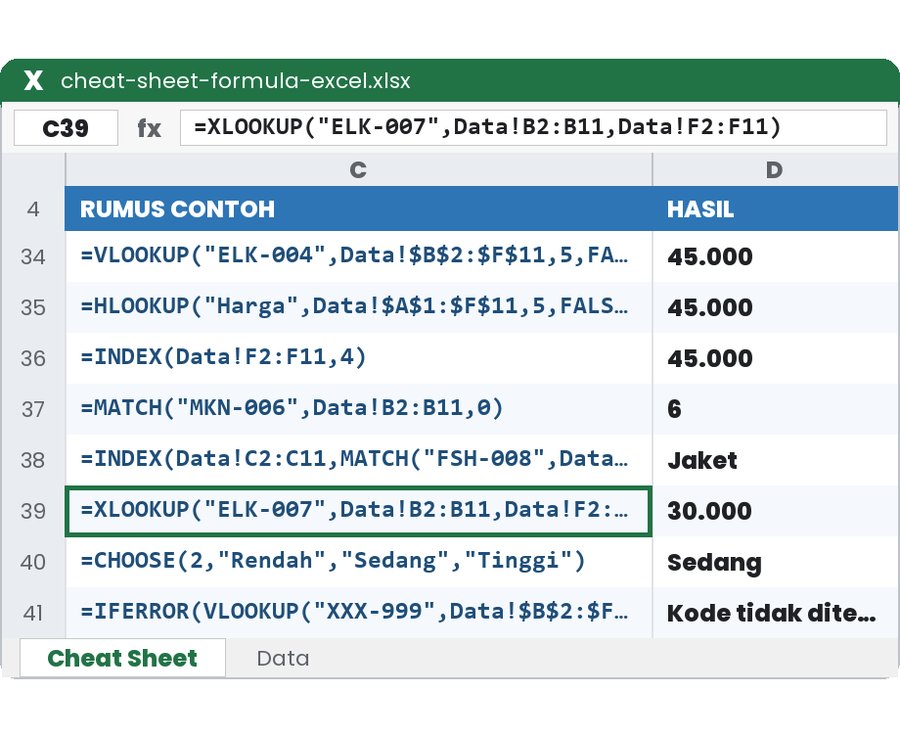The width and height of the screenshot is (900, 738).
Task: Click the RUMUS CONTOH header cell
Action: tap(359, 209)
